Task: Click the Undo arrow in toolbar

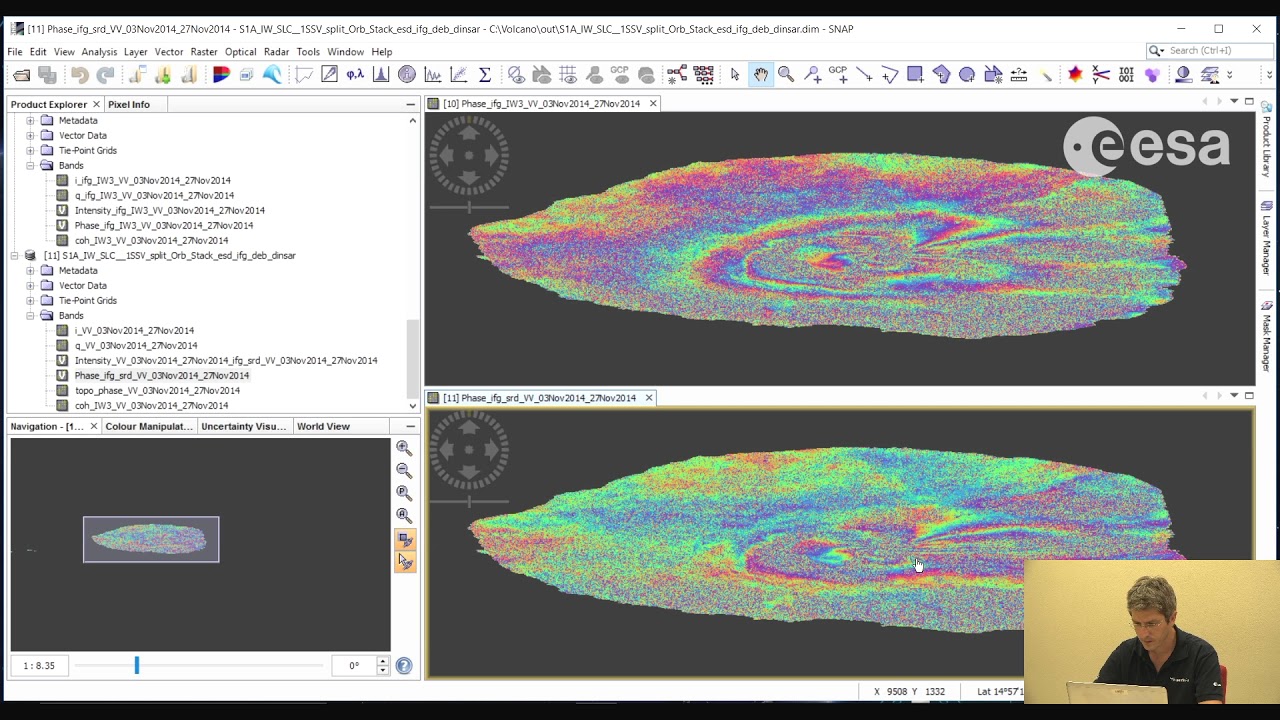Action: (80, 75)
